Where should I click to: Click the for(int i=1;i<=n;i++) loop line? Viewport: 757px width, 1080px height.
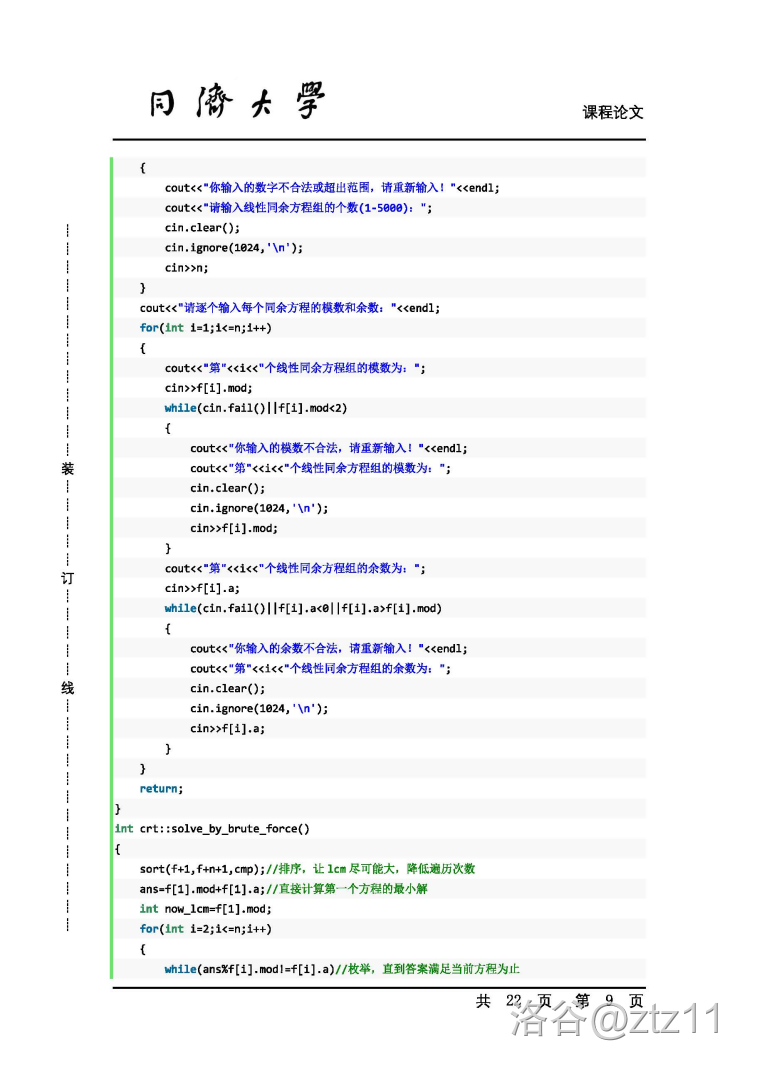(205, 328)
